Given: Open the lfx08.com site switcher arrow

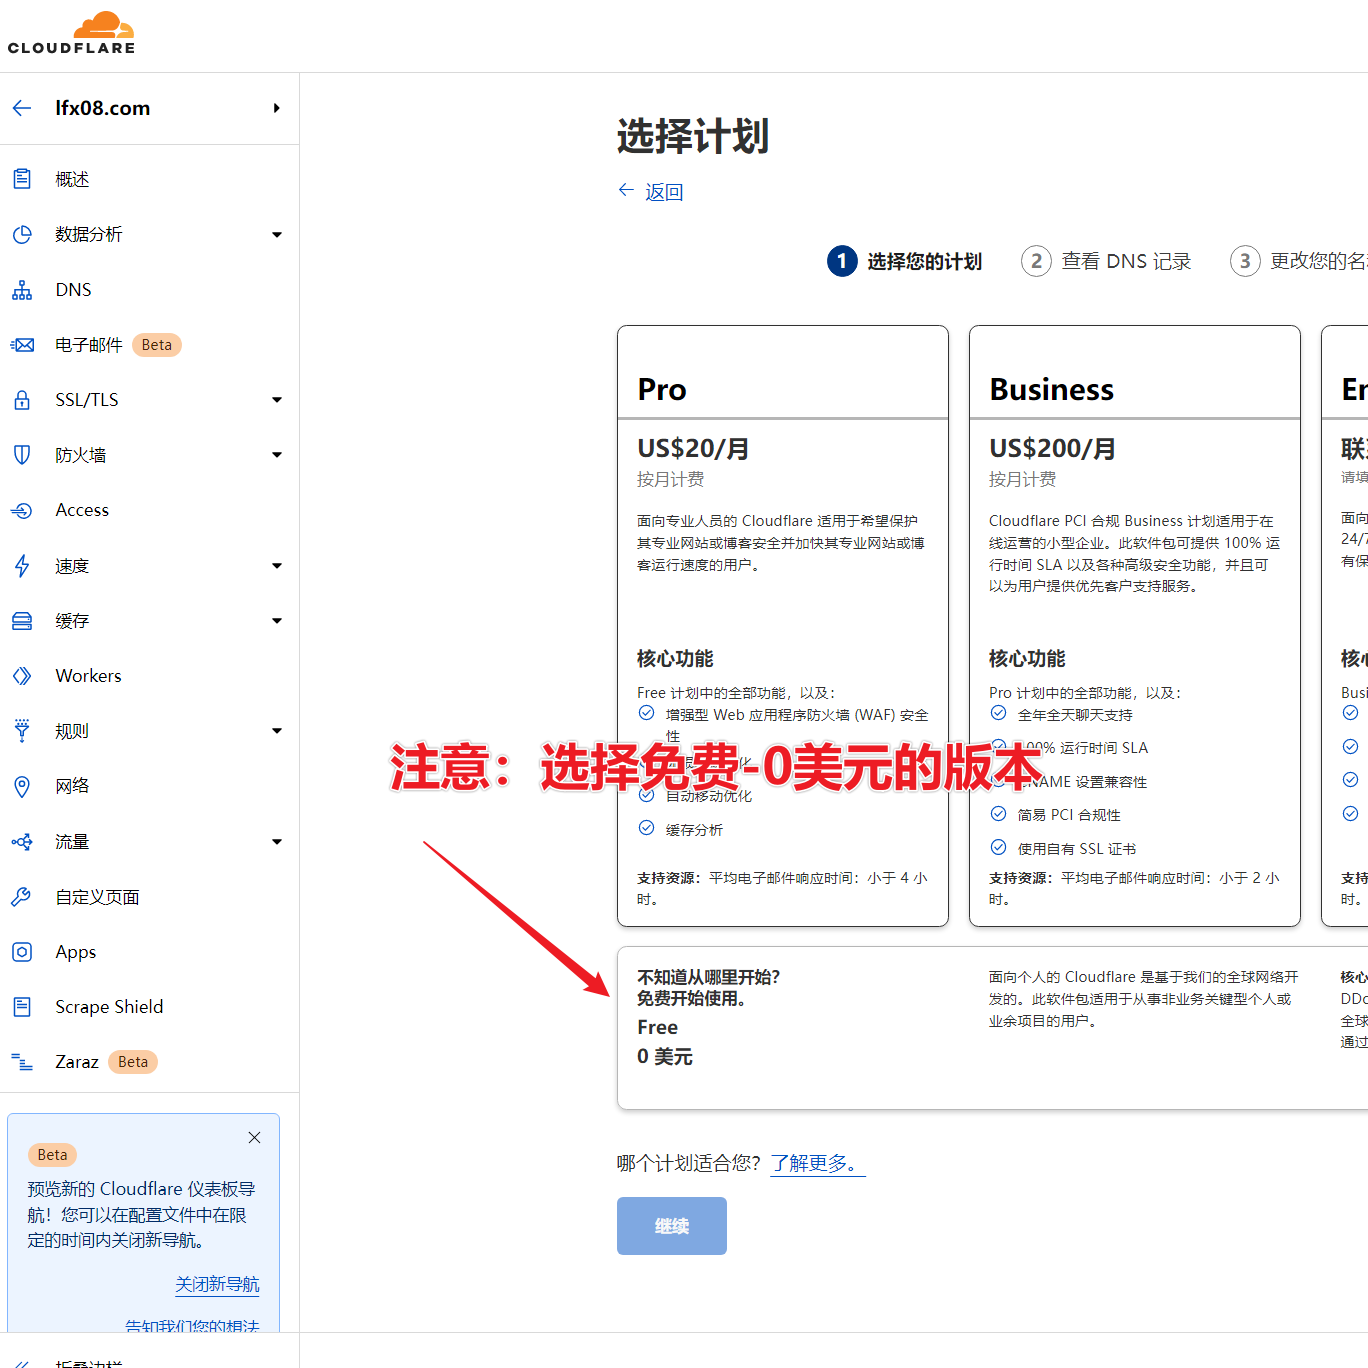Looking at the screenshot, I should tap(276, 108).
